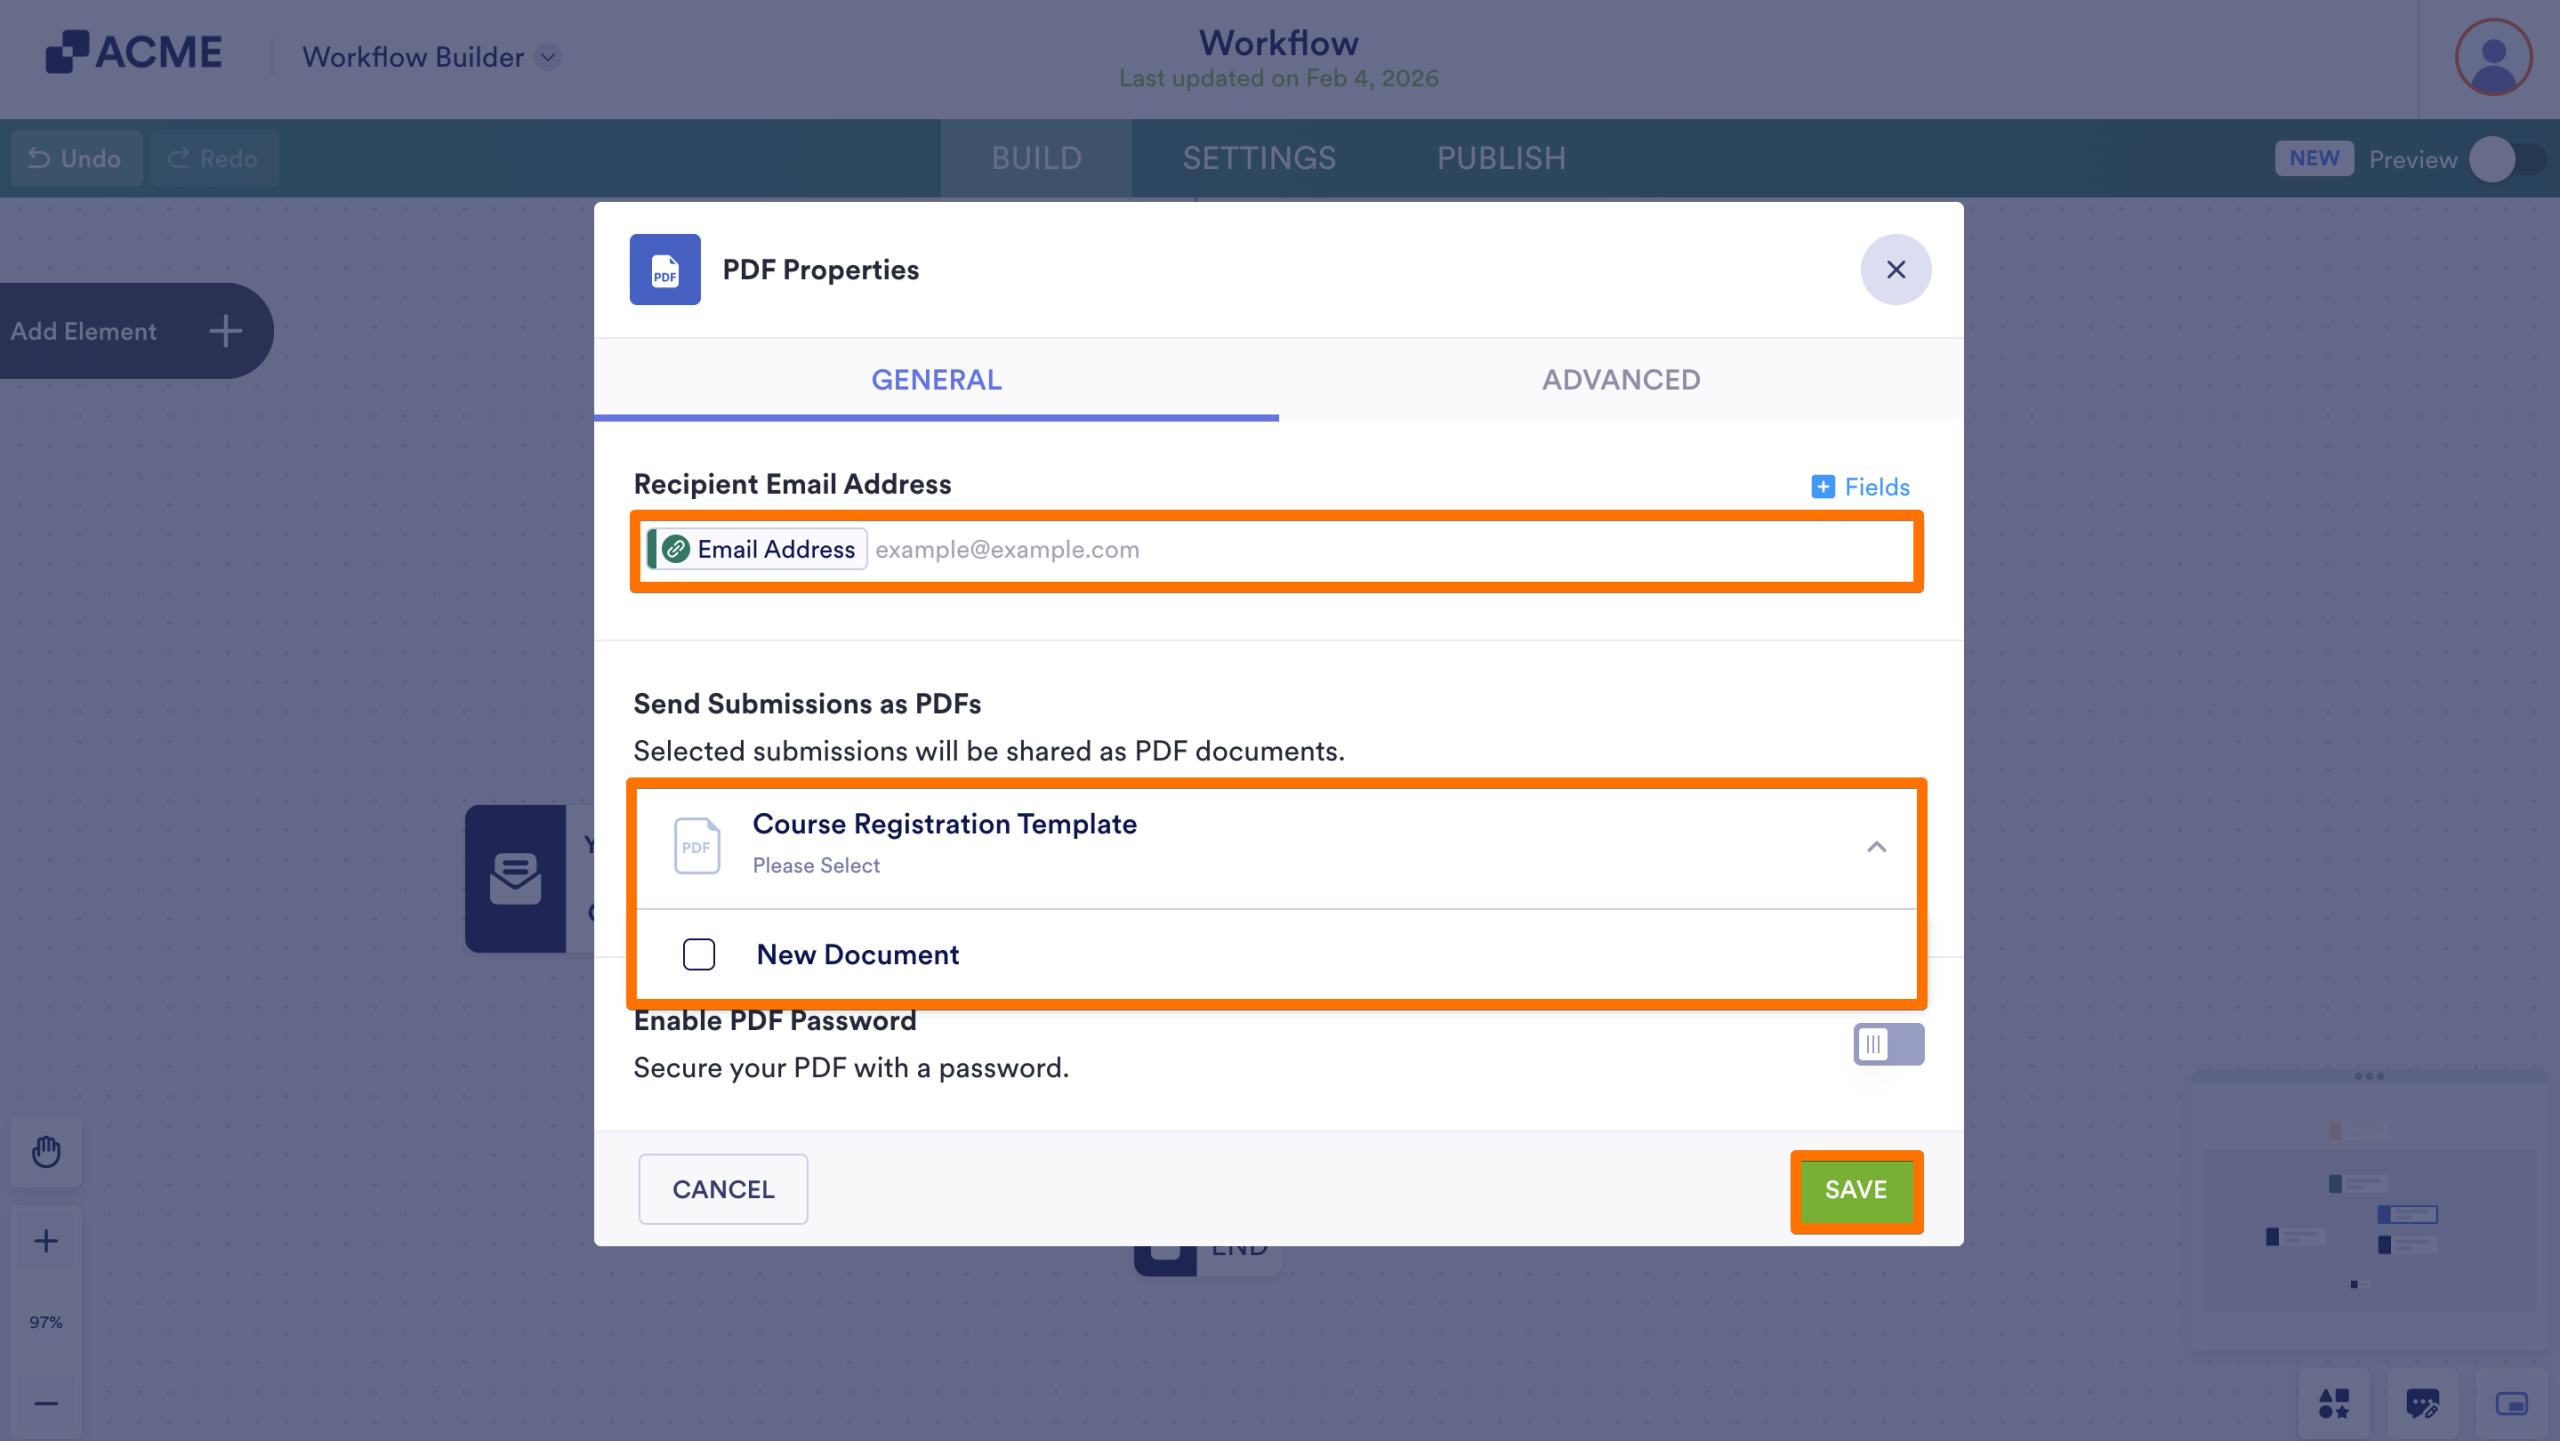This screenshot has width=2560, height=1441.
Task: Switch to the Advanced tab
Action: (x=1620, y=380)
